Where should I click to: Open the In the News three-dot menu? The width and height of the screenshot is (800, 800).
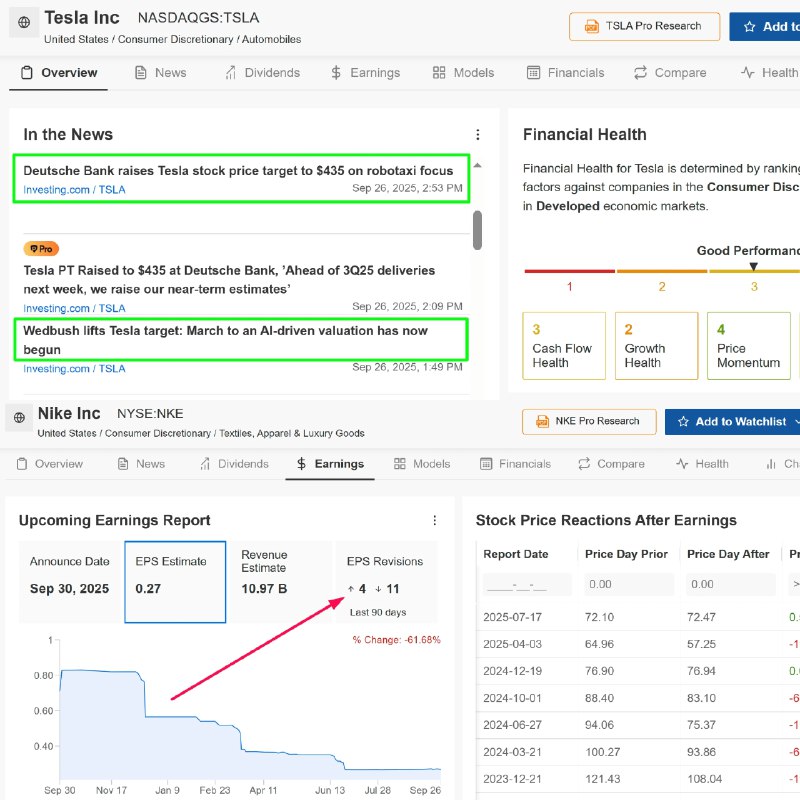pos(478,135)
